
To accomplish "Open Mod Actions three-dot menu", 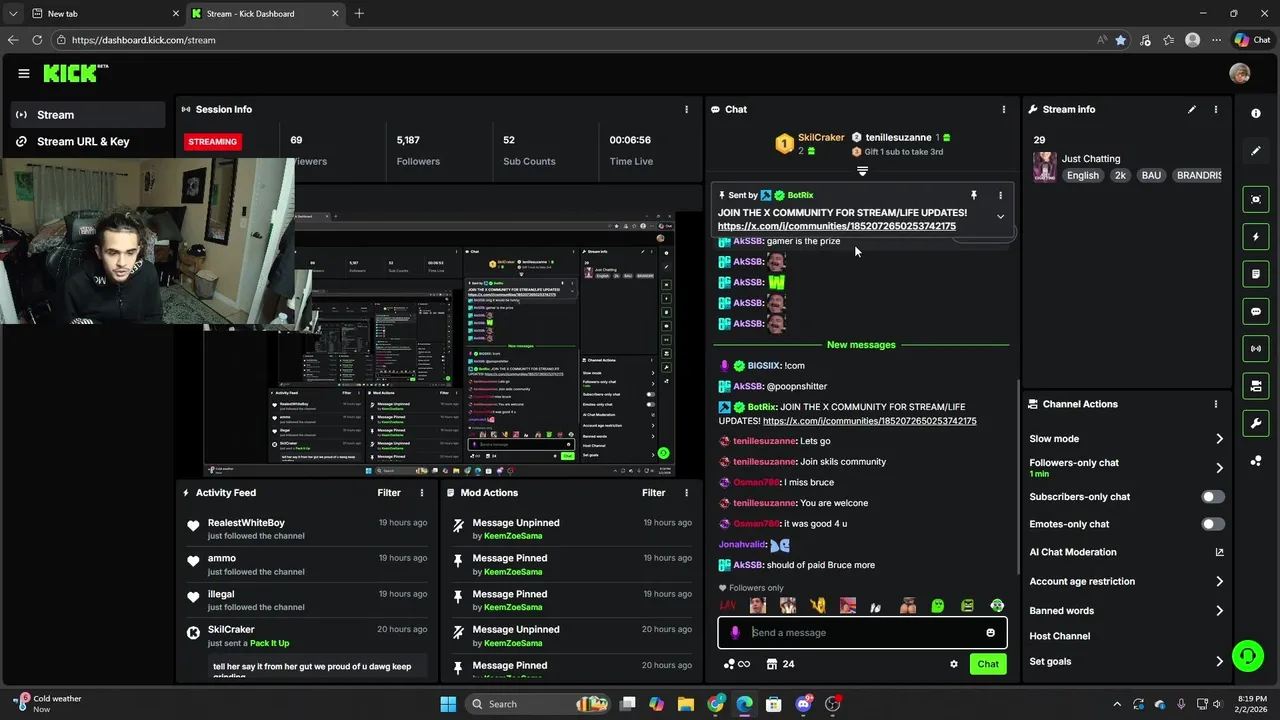I will (686, 492).
